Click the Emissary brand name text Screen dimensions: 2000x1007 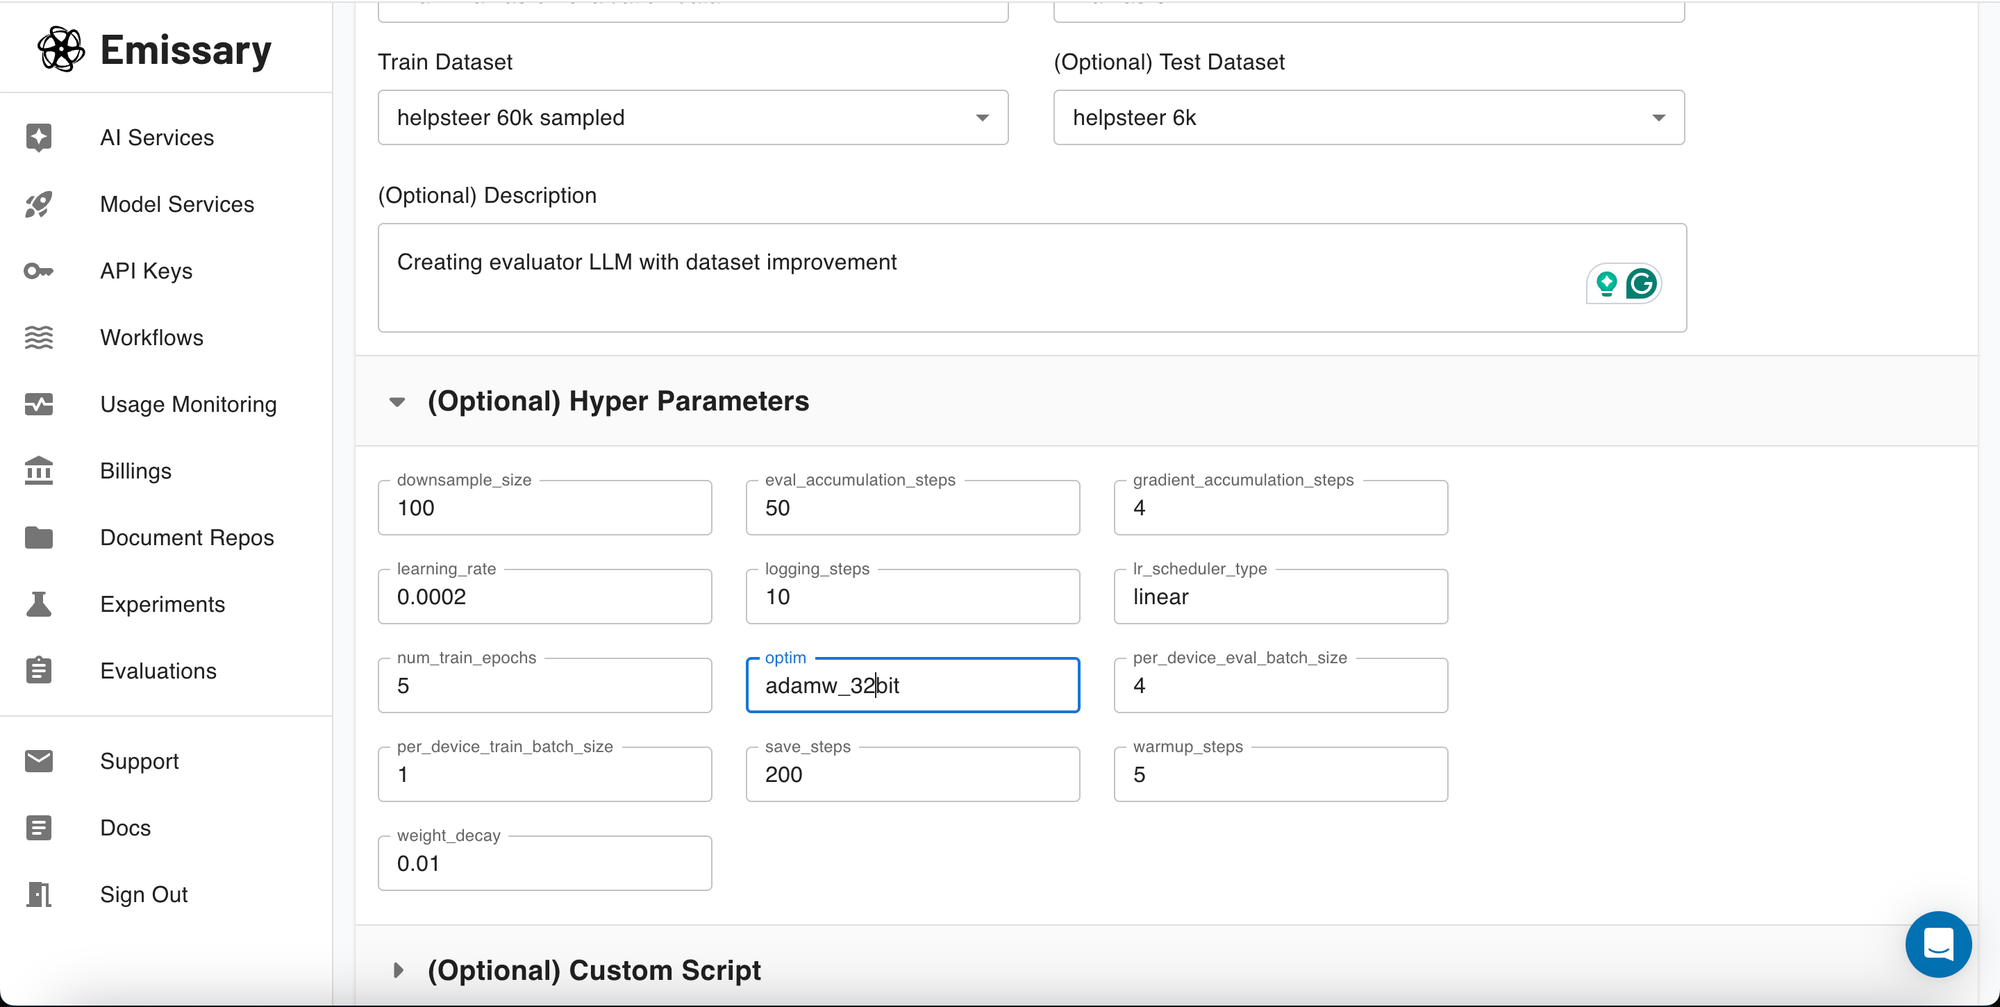tap(186, 50)
